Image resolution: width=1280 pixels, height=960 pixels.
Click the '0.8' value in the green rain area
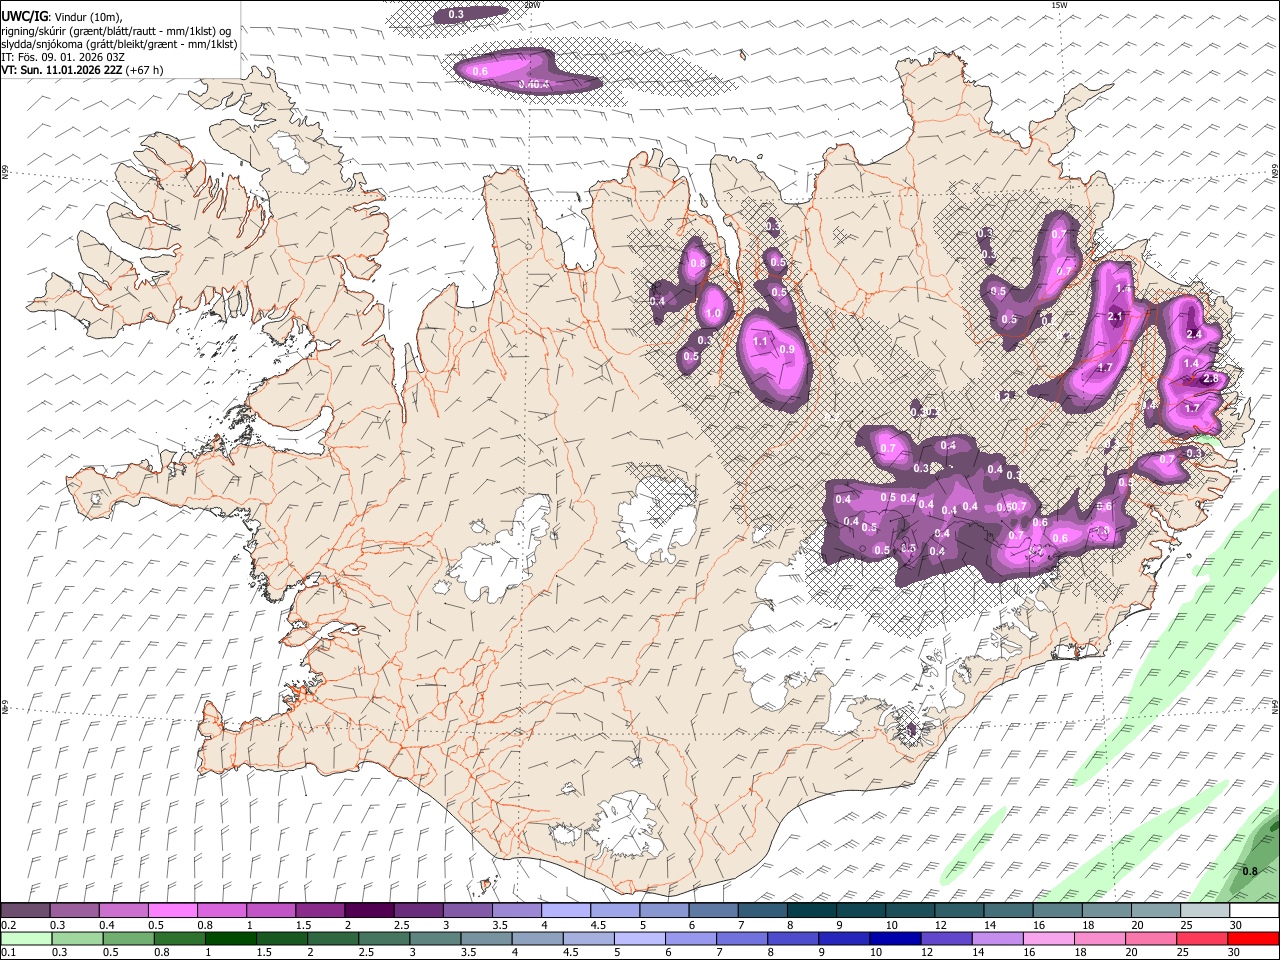tap(1250, 872)
